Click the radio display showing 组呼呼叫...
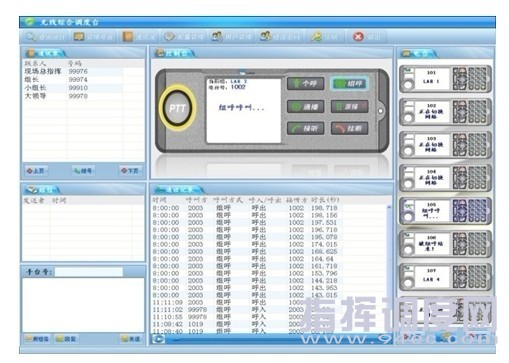Screen dimensions: 509x363 [243, 110]
